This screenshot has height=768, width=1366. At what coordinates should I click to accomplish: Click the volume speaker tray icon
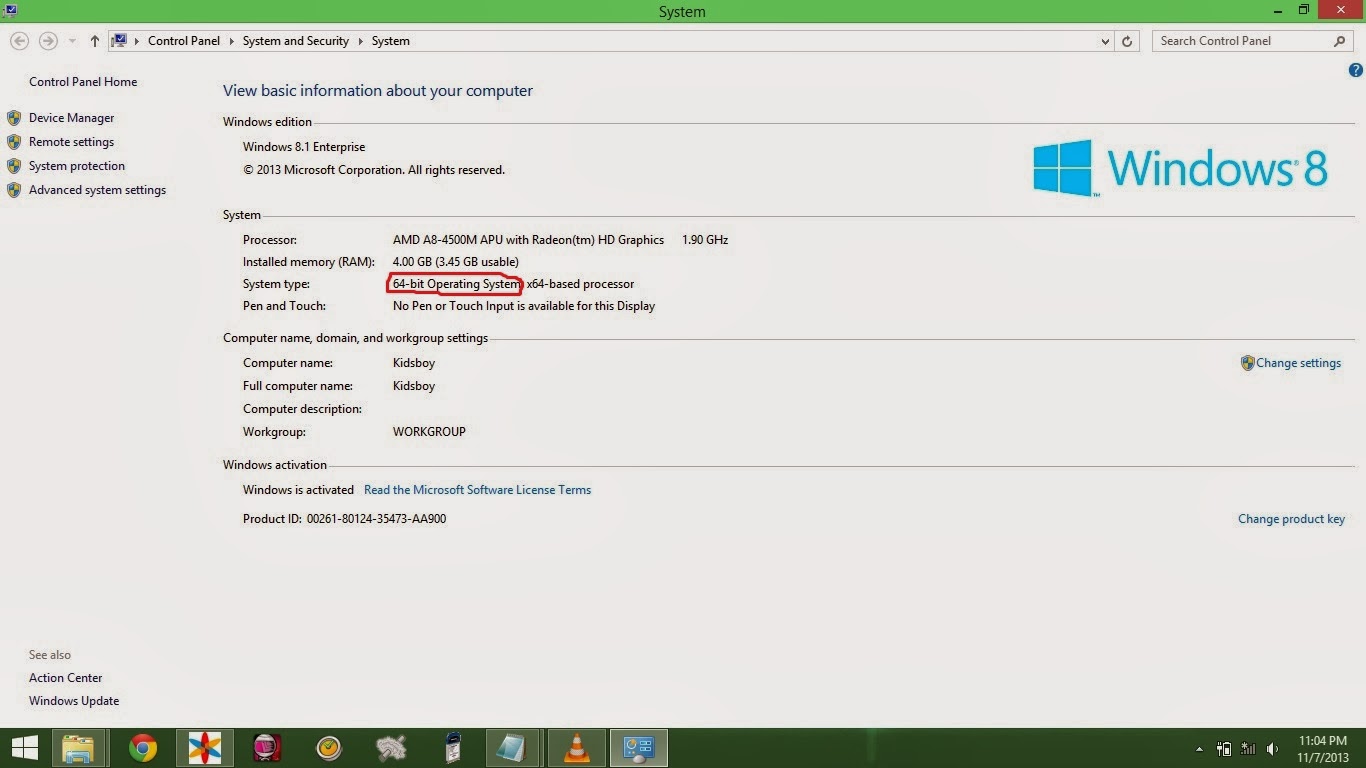pos(1272,749)
